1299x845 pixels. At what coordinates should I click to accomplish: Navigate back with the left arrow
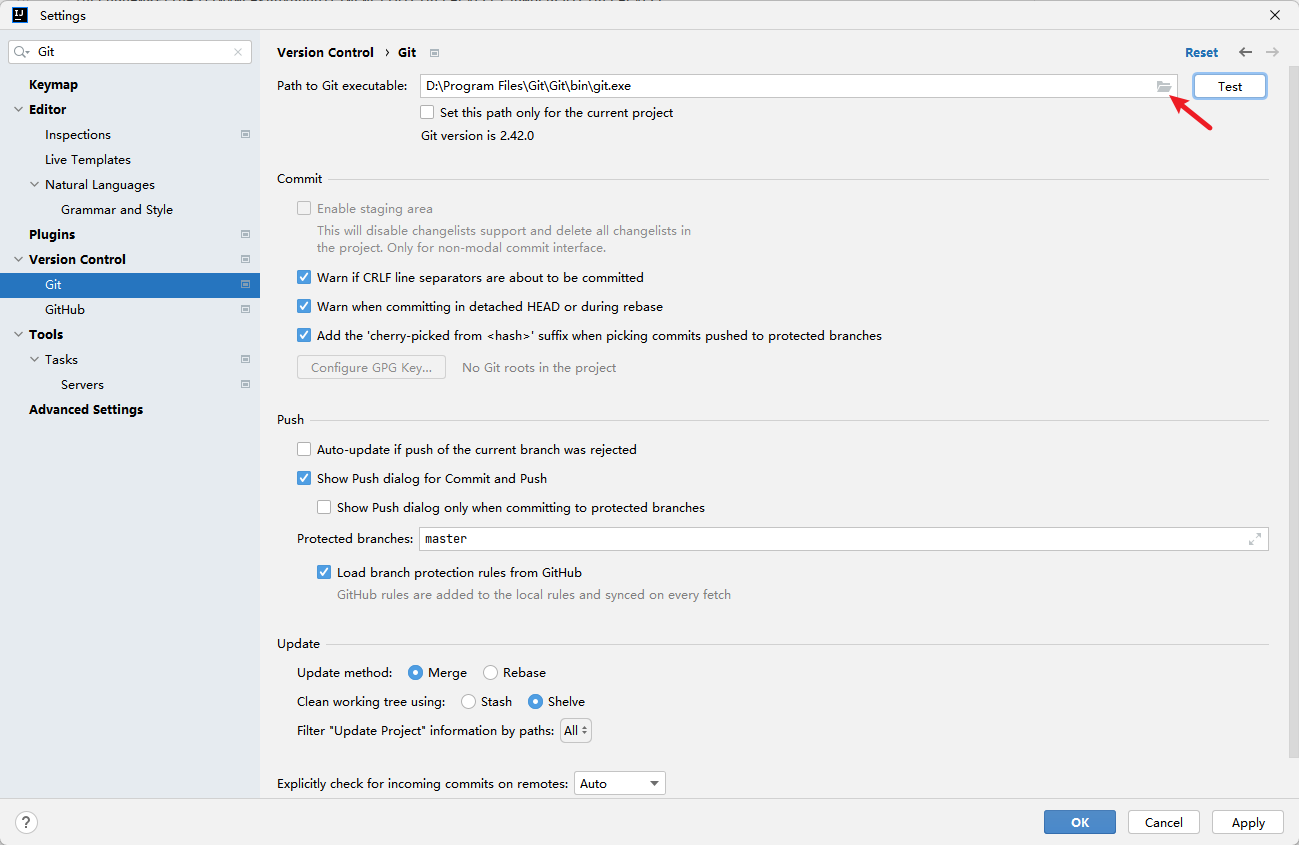point(1245,52)
